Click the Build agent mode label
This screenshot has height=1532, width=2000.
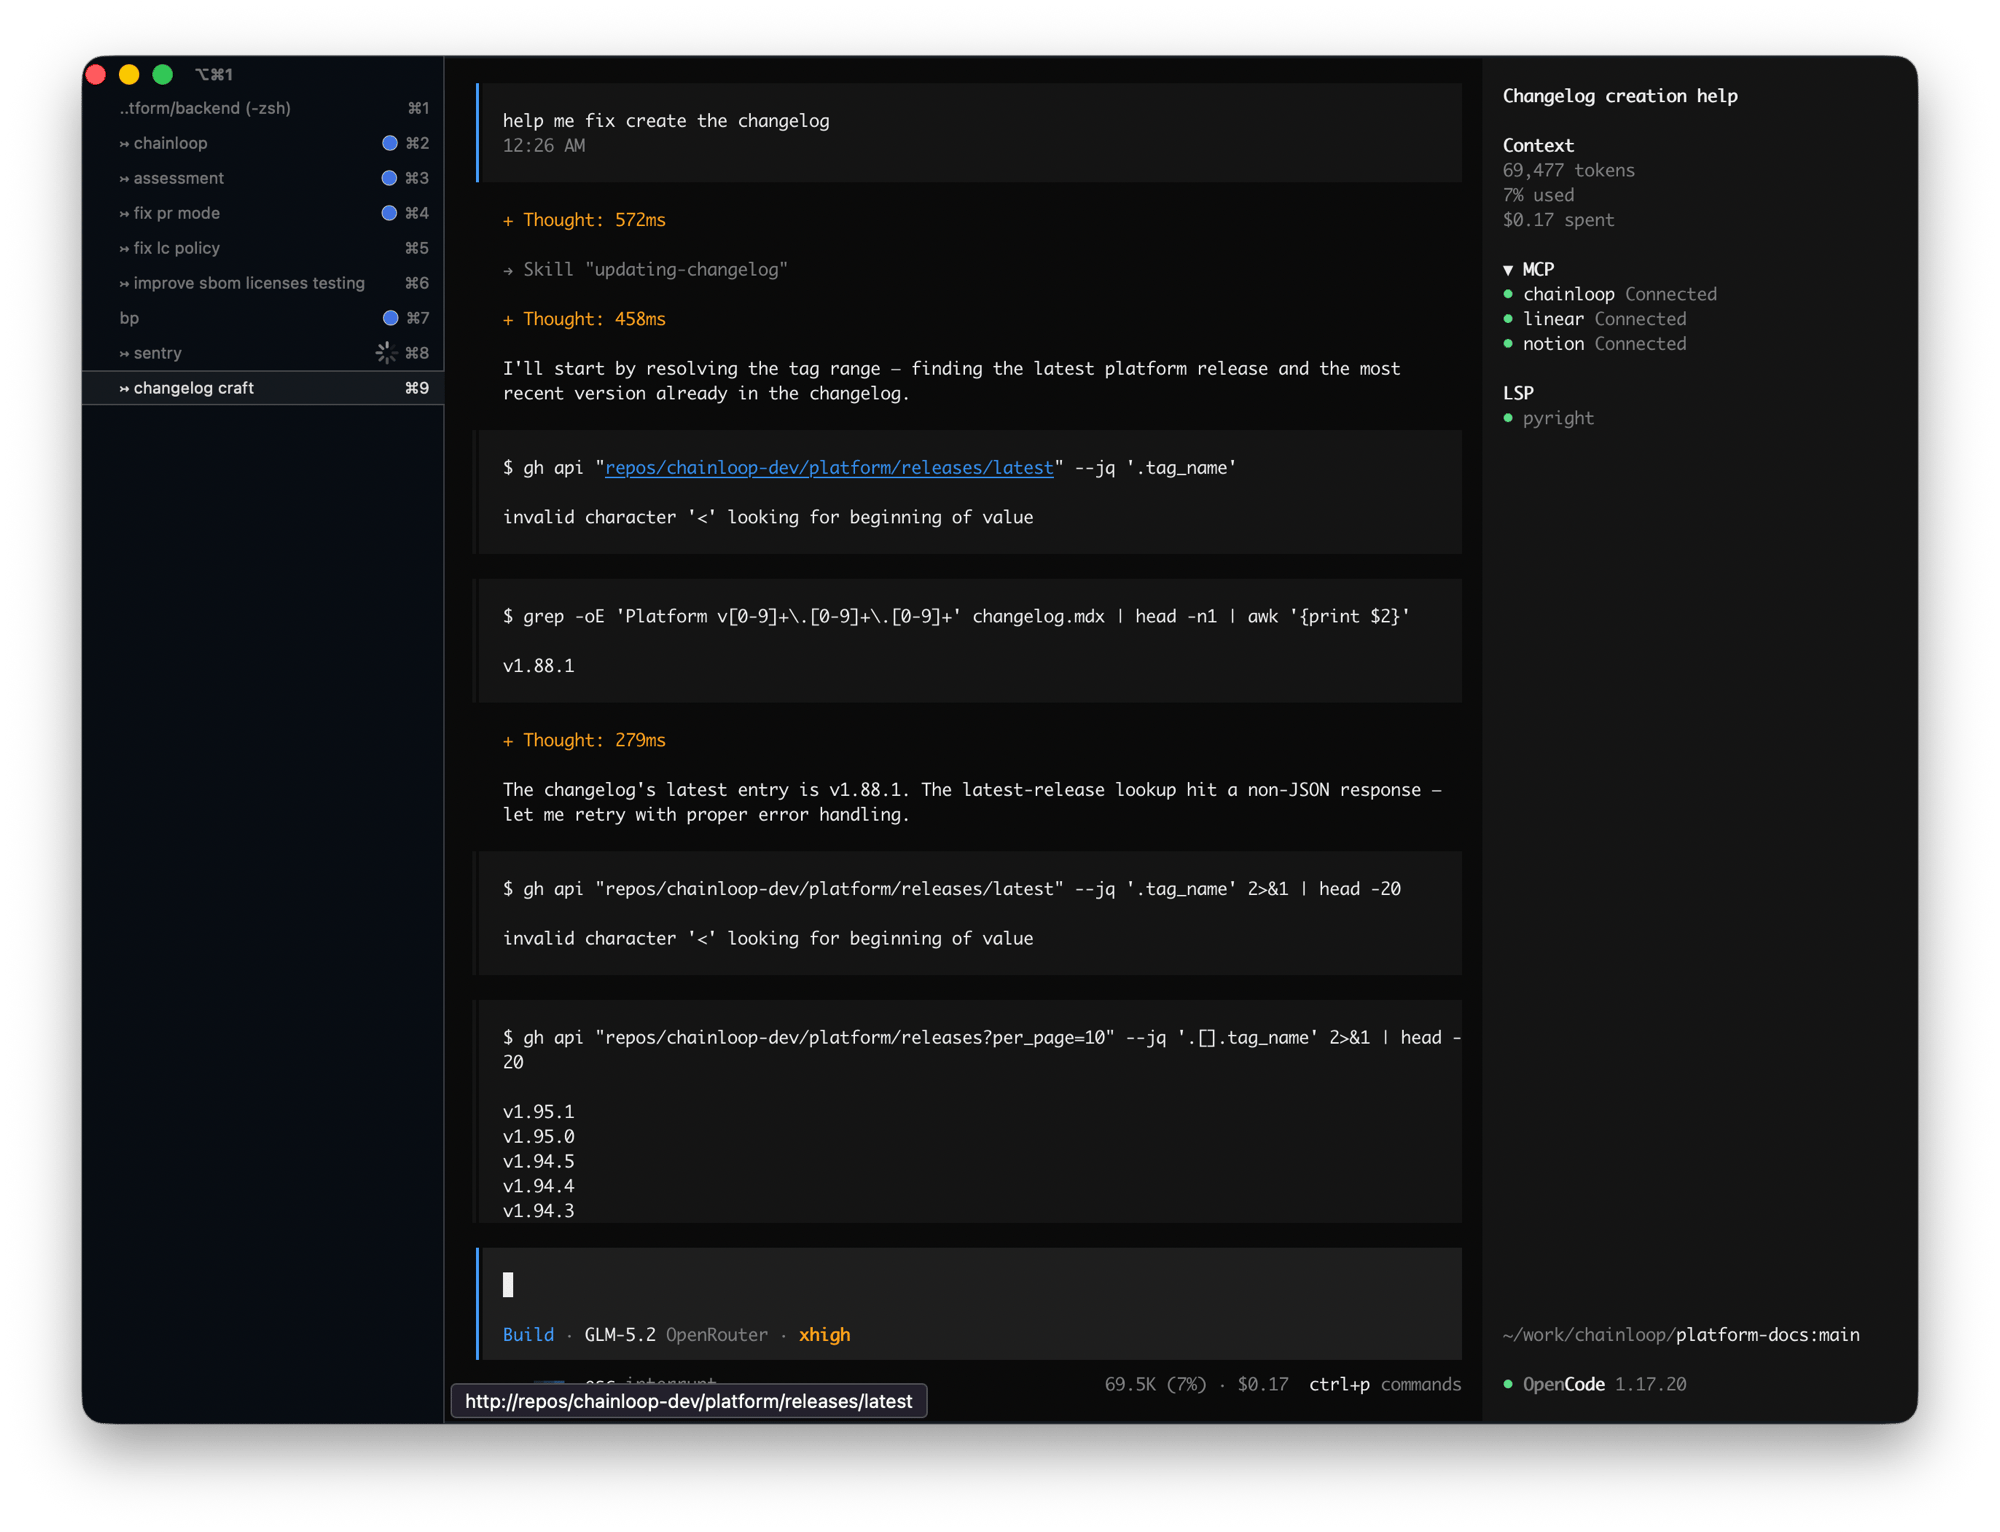(528, 1335)
